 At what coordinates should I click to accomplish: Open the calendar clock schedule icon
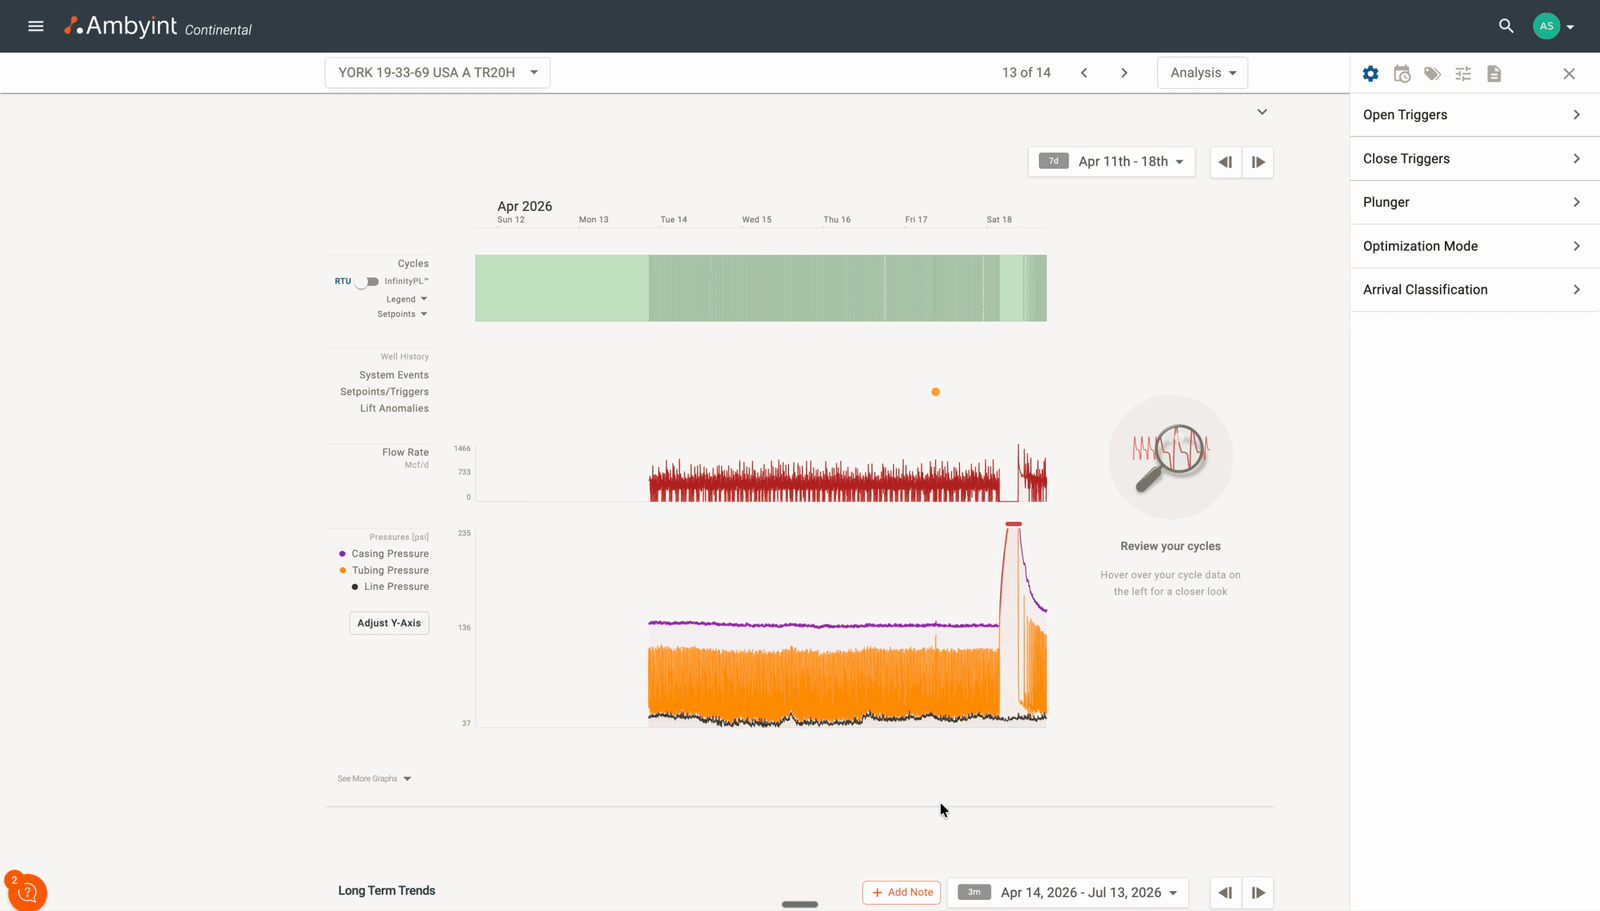click(x=1402, y=74)
